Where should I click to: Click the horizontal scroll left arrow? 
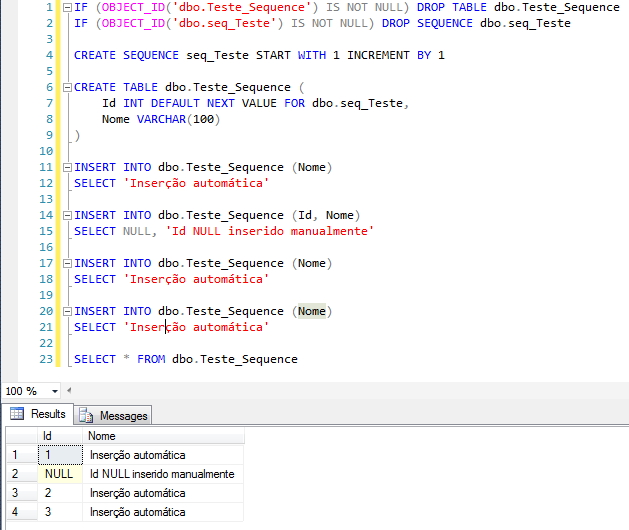click(69, 390)
